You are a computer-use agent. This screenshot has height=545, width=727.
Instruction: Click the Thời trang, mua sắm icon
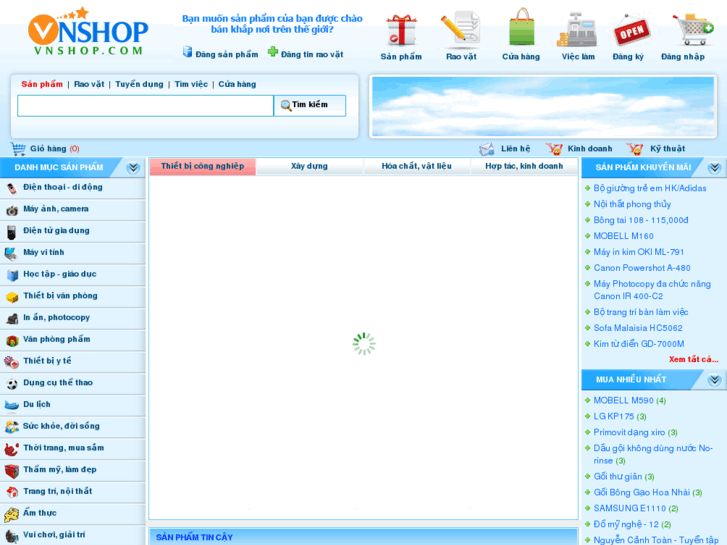(12, 449)
